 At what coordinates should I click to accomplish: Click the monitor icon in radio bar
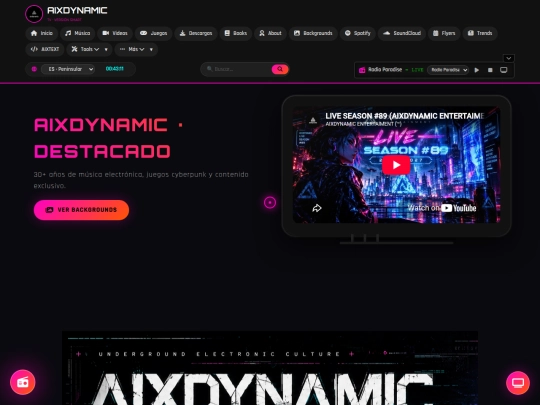(503, 70)
